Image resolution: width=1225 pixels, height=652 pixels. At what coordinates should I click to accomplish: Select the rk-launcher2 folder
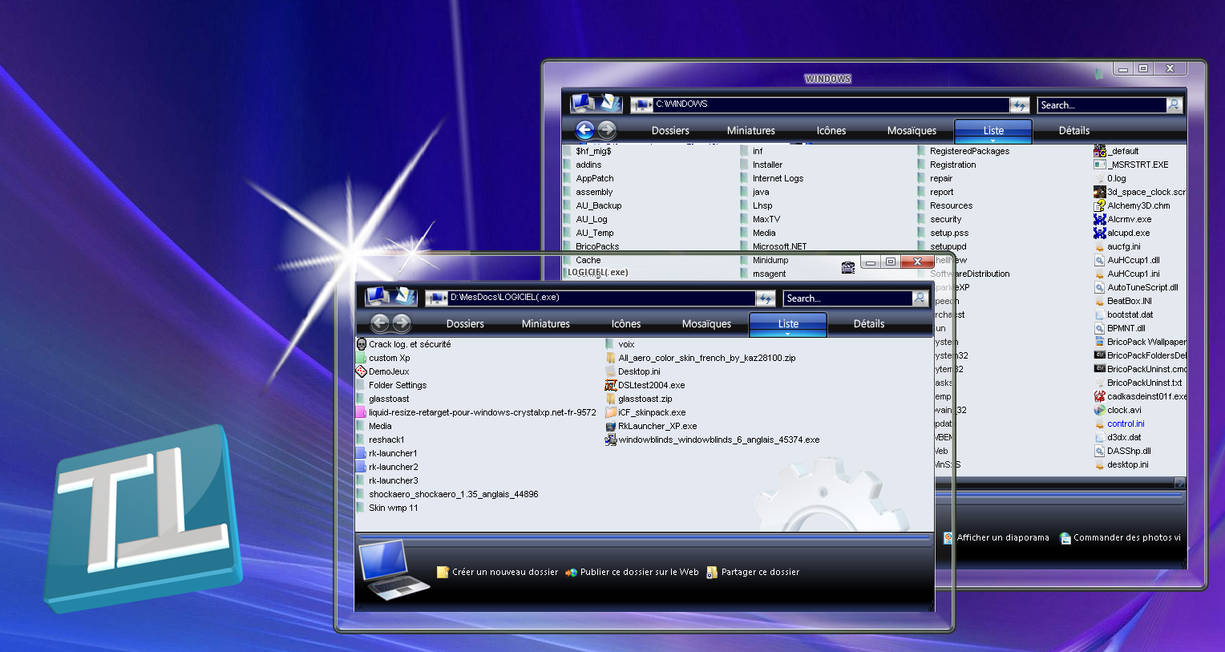tap(387, 467)
